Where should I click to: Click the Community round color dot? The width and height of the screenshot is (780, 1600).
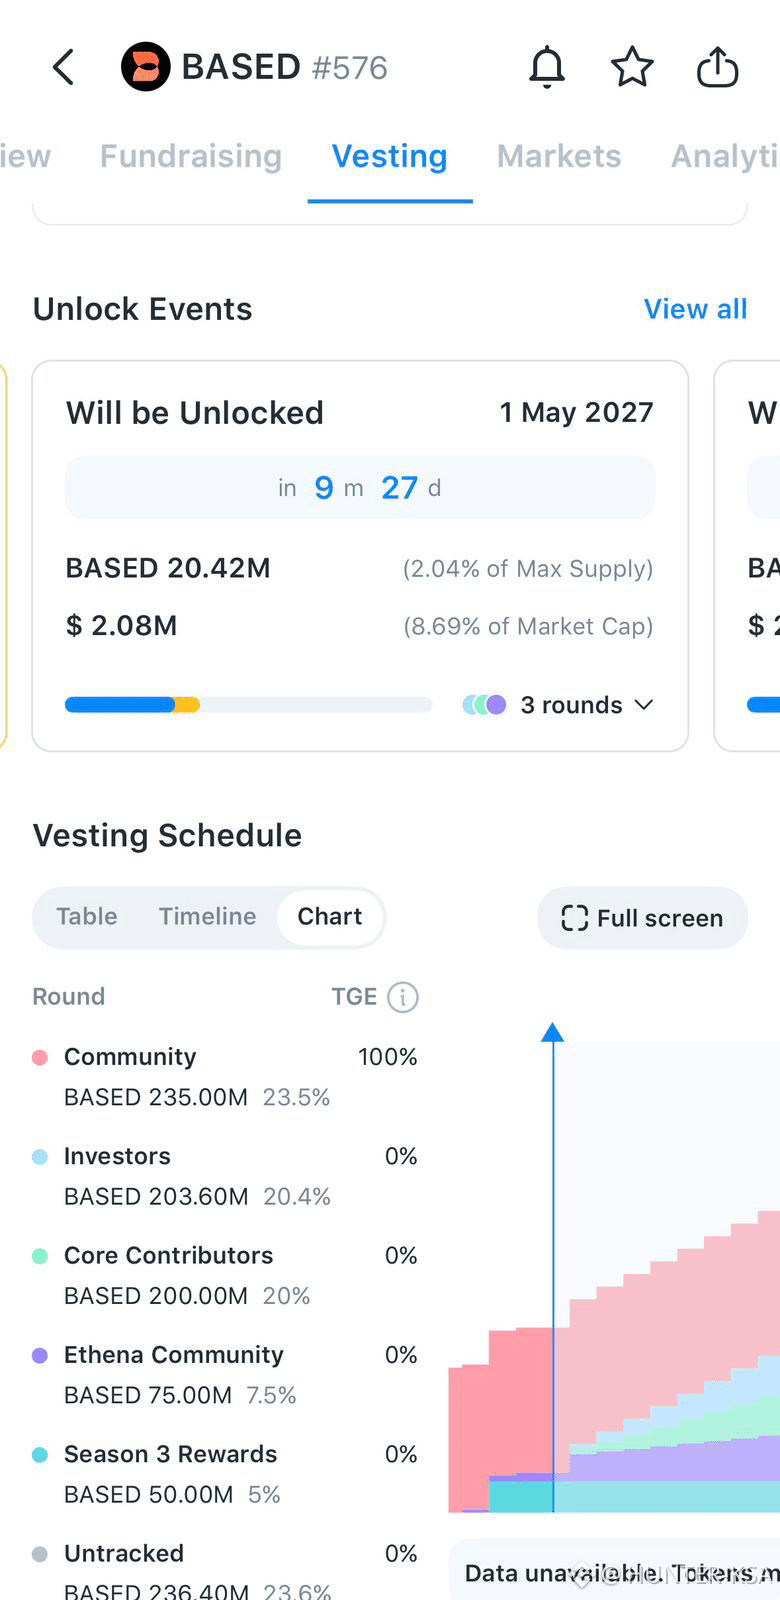pyautogui.click(x=40, y=1057)
